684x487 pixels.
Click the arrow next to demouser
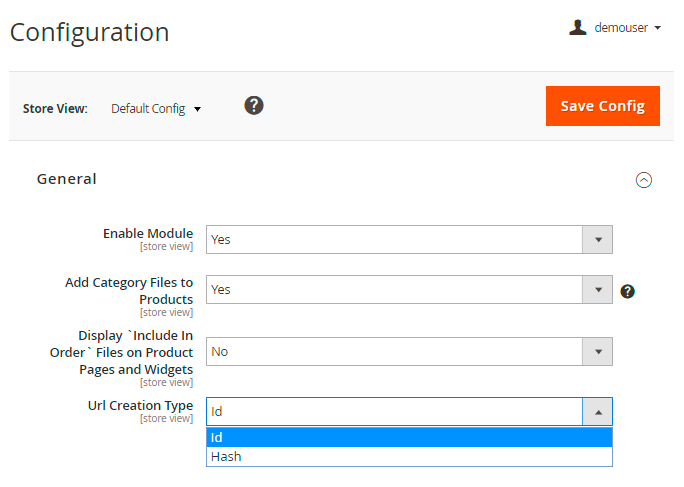pos(657,28)
